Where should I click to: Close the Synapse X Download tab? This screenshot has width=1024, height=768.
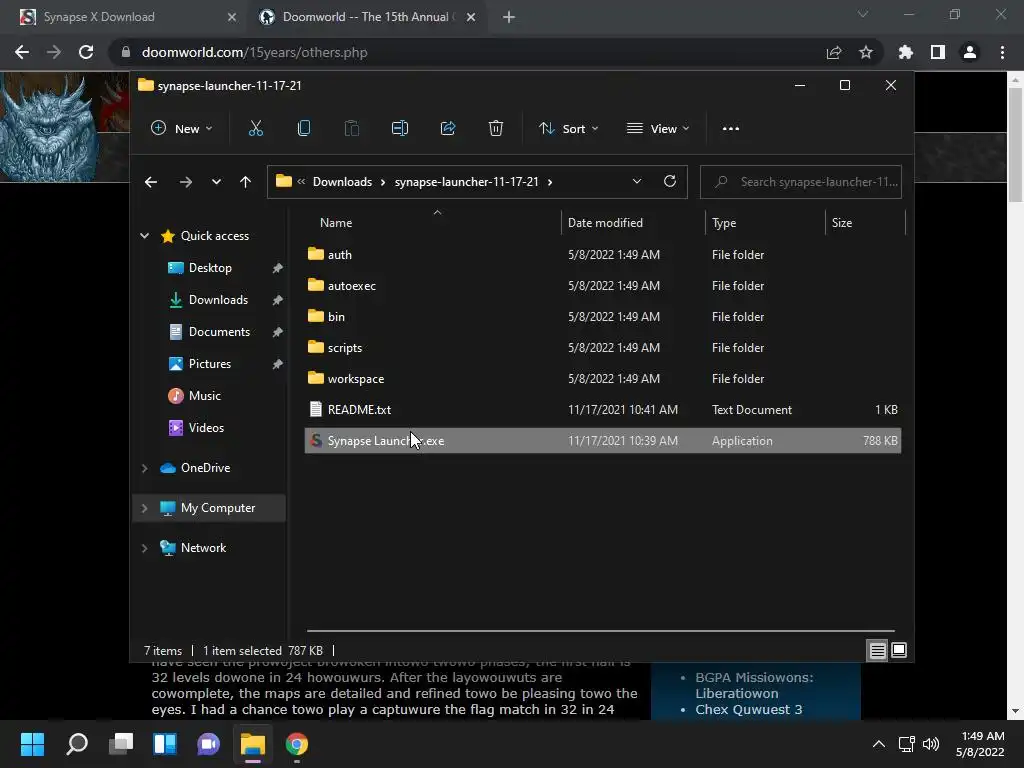[232, 17]
